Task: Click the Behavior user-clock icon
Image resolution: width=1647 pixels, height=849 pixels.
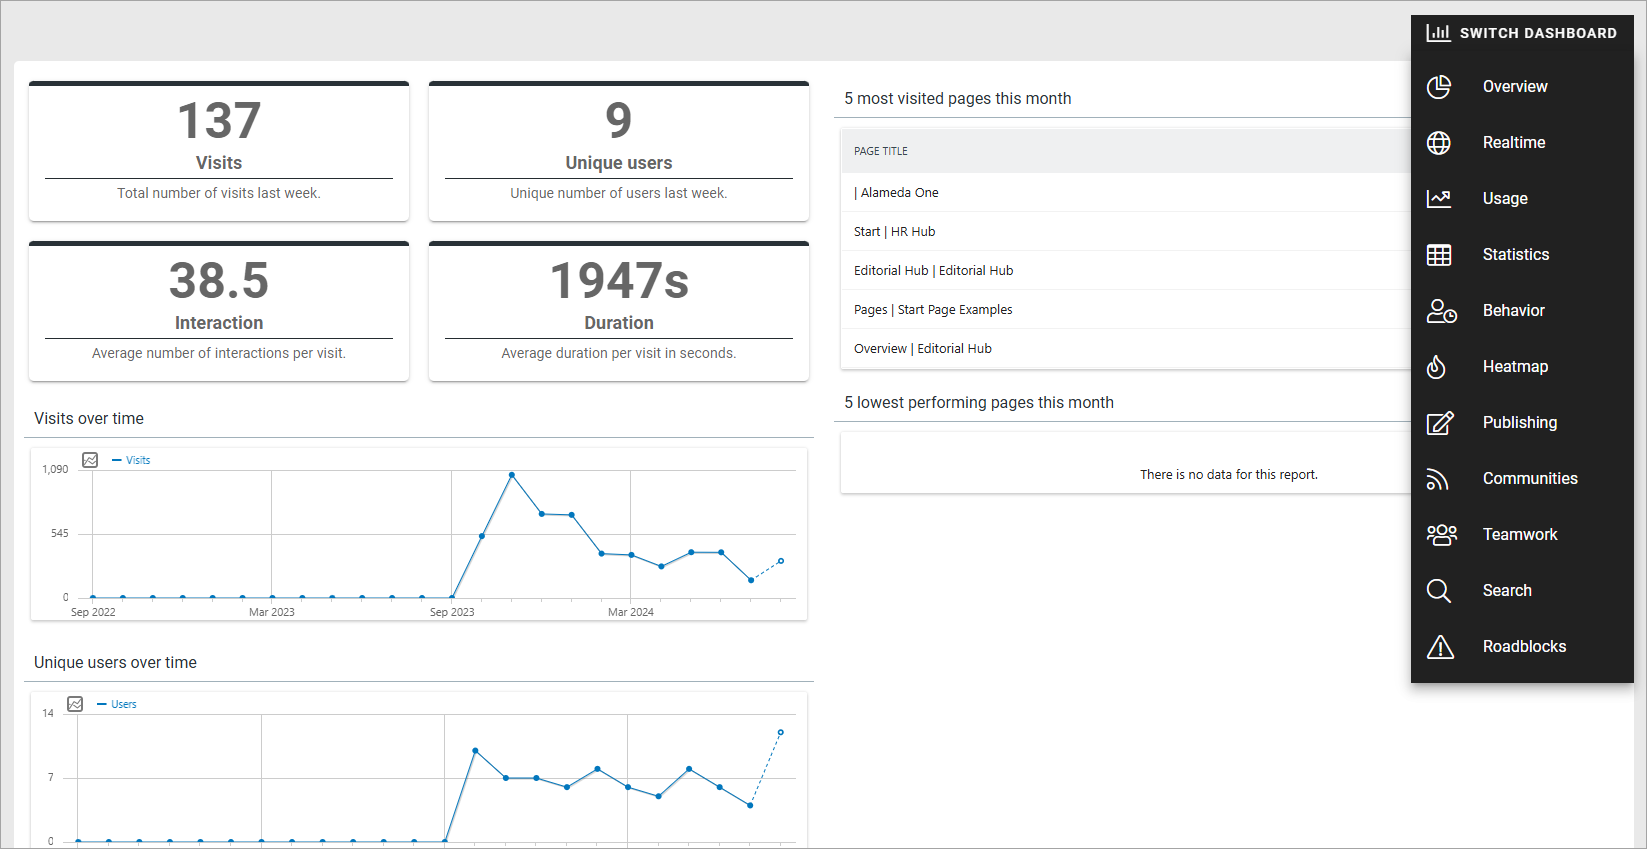Action: point(1441,311)
